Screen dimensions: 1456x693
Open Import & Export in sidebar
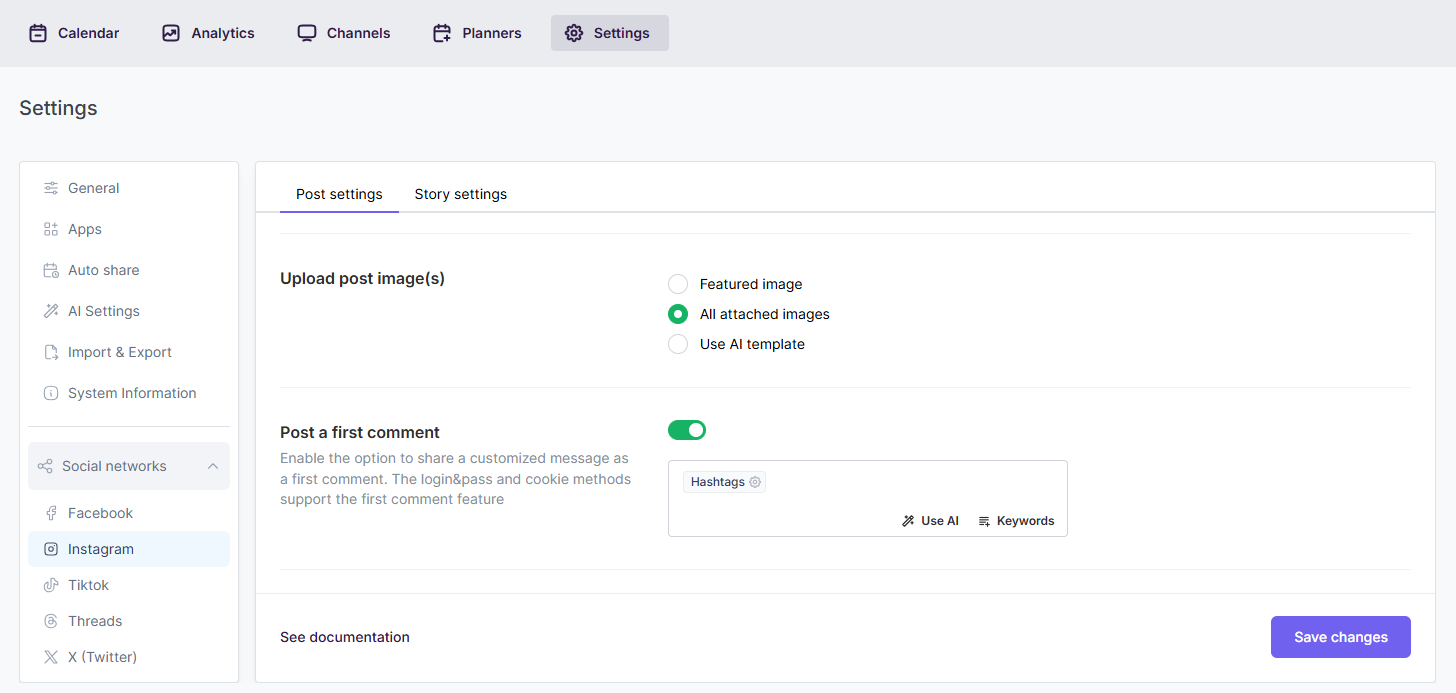(129, 352)
